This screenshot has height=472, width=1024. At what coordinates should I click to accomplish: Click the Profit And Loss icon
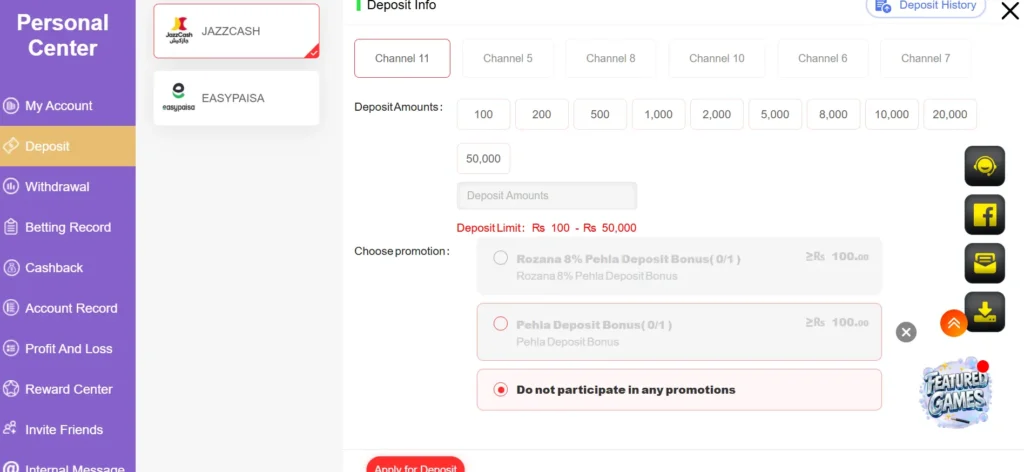coord(10,349)
